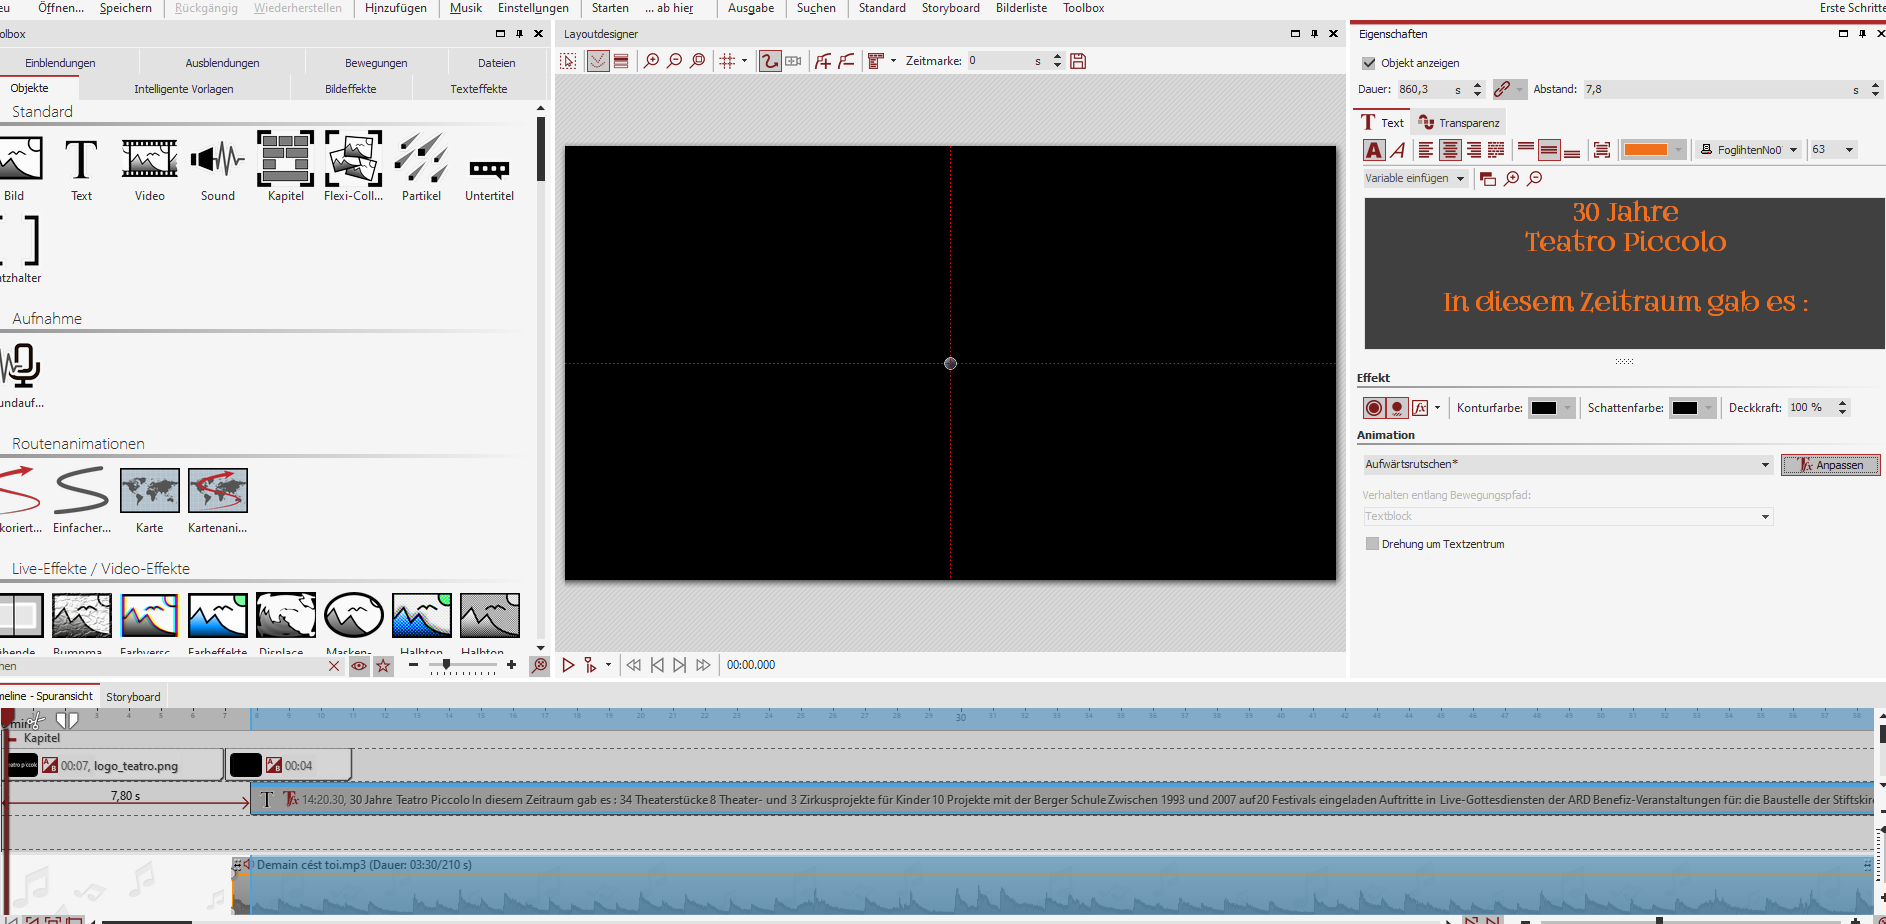Select the Partikel object in Toolbox
This screenshot has width=1886, height=924.
[x=421, y=160]
